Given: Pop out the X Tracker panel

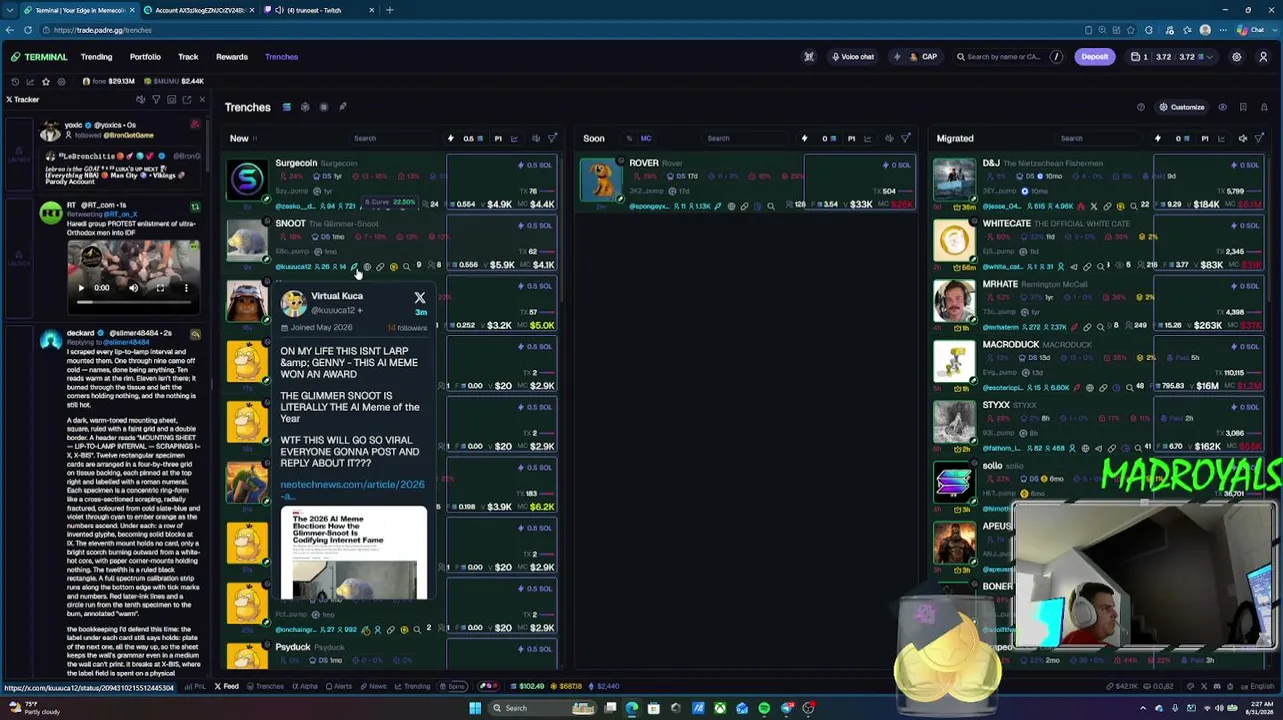Looking at the screenshot, I should coord(187,100).
